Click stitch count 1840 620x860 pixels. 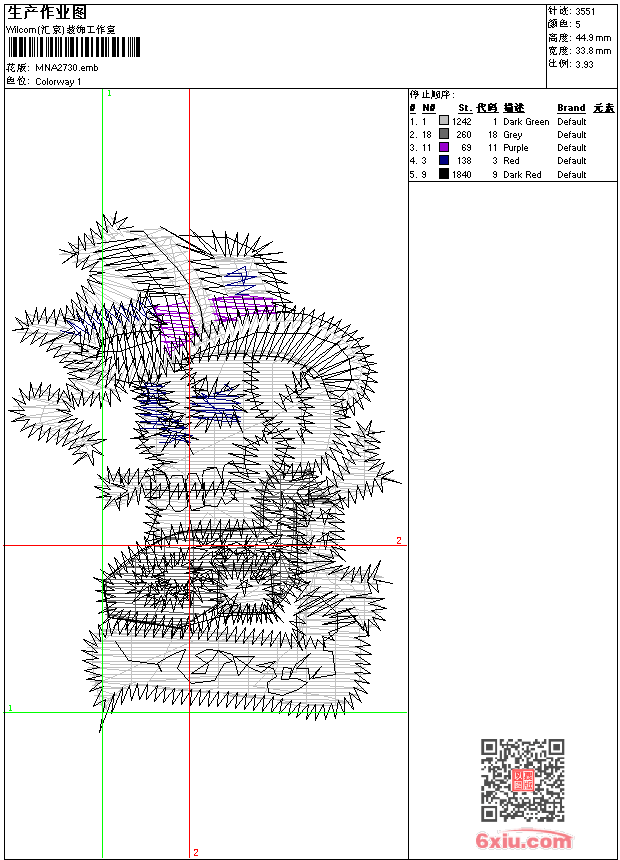pyautogui.click(x=461, y=174)
